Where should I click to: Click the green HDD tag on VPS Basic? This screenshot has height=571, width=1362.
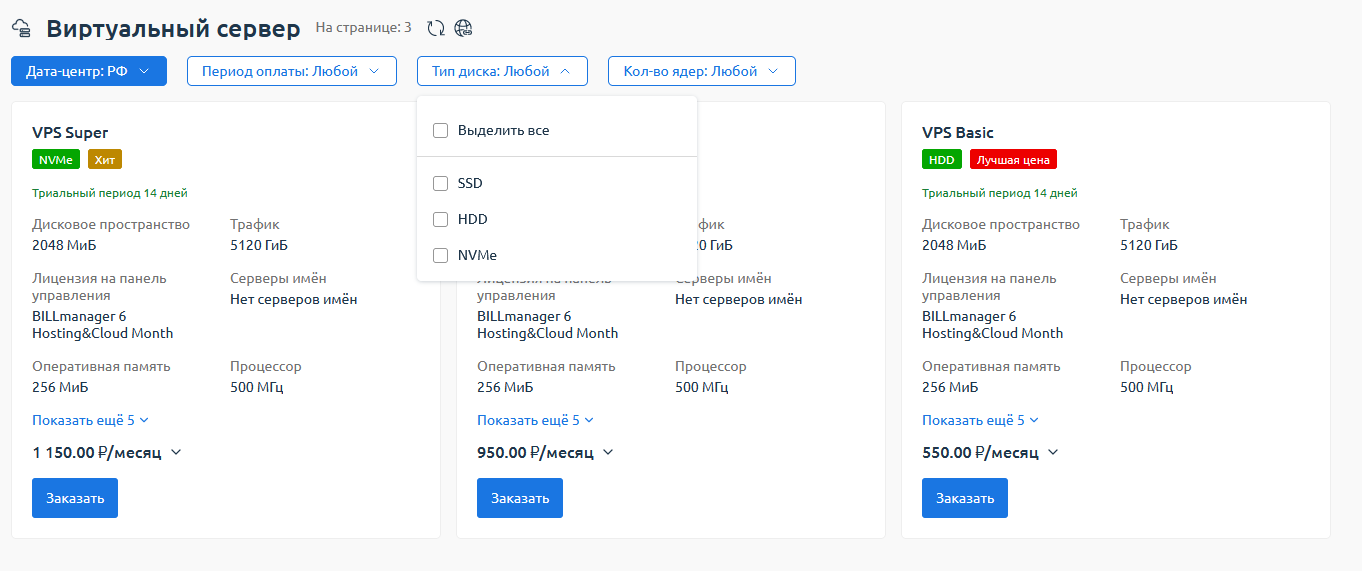(x=942, y=159)
